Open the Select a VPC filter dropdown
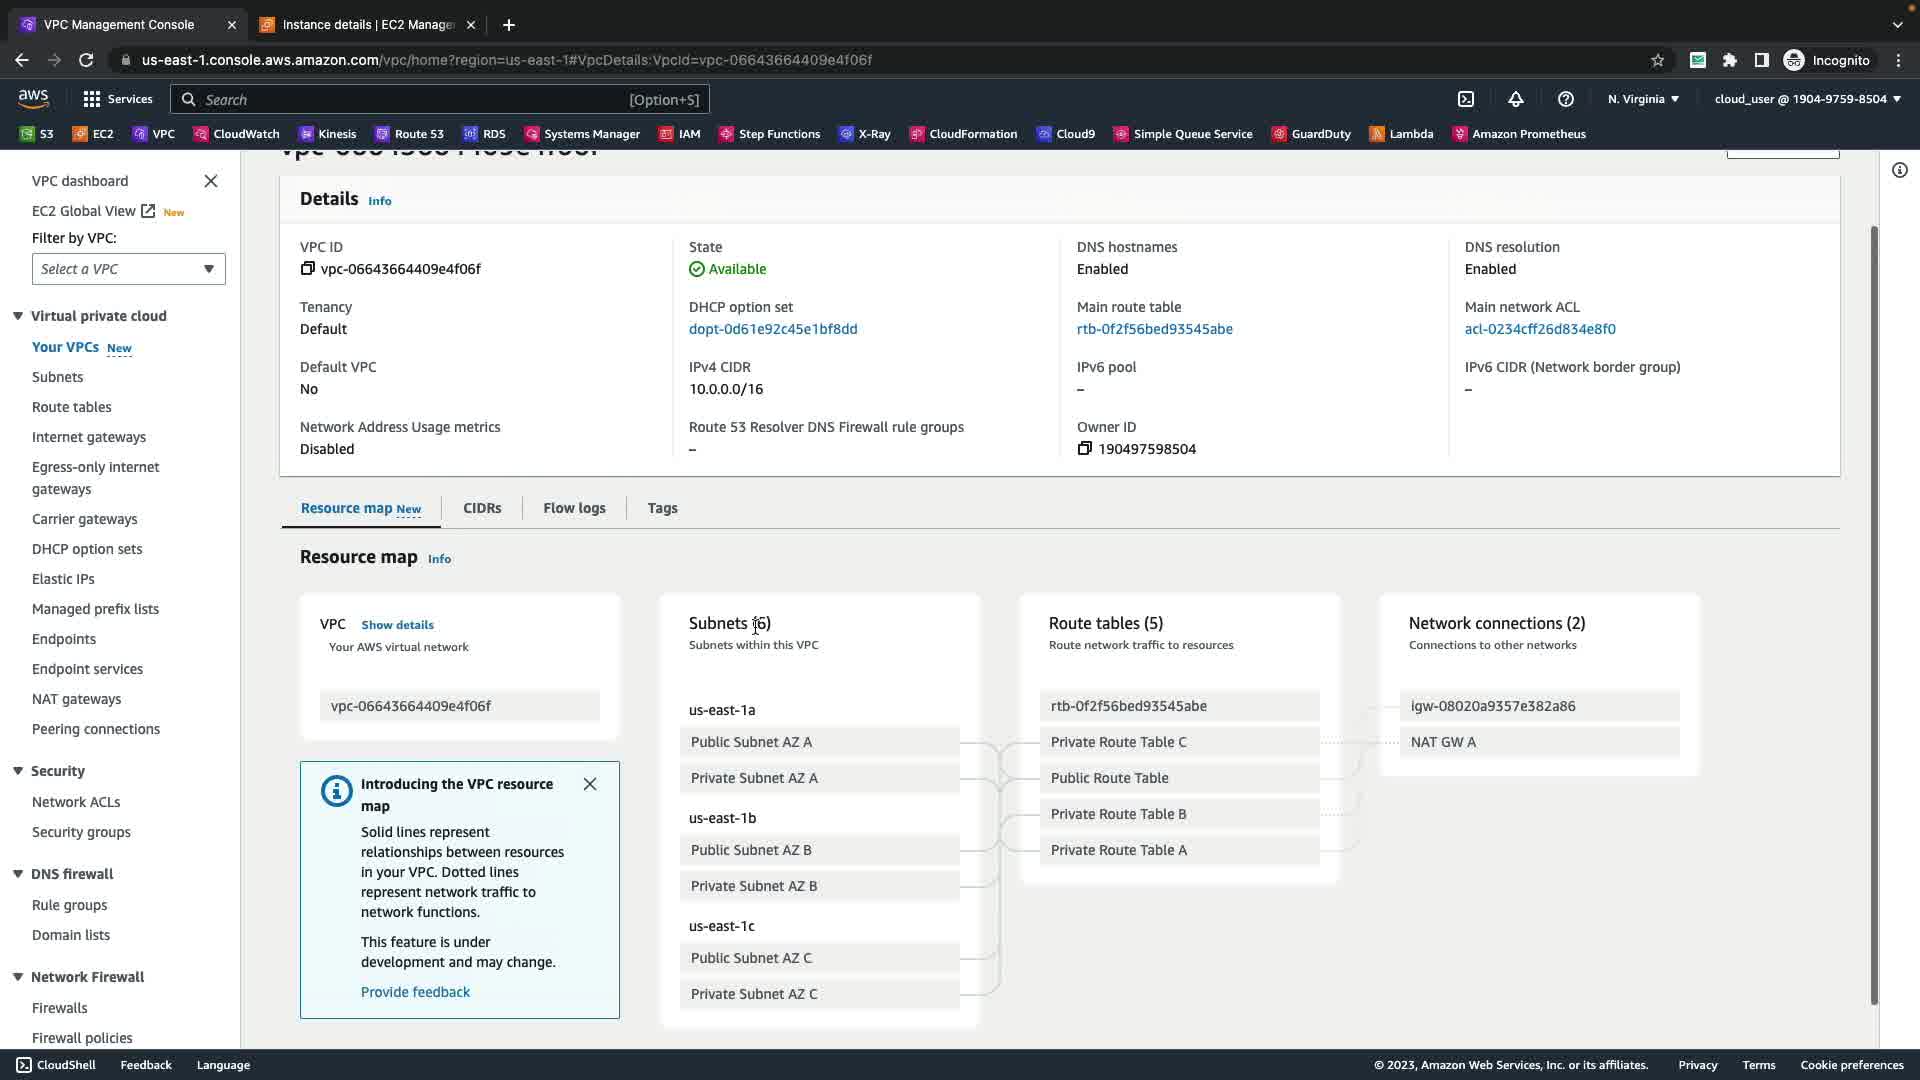Screen dimensions: 1920x1080 [x=128, y=269]
